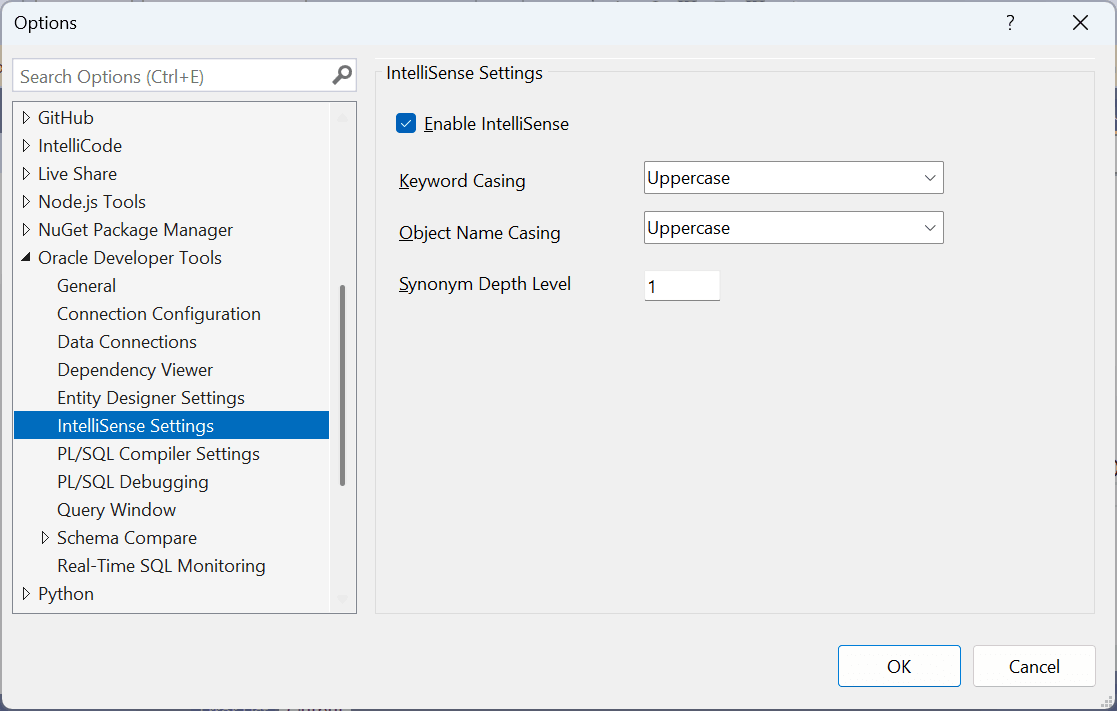Expand the NuGet Package Manager node
This screenshot has width=1117, height=711.
click(x=25, y=229)
